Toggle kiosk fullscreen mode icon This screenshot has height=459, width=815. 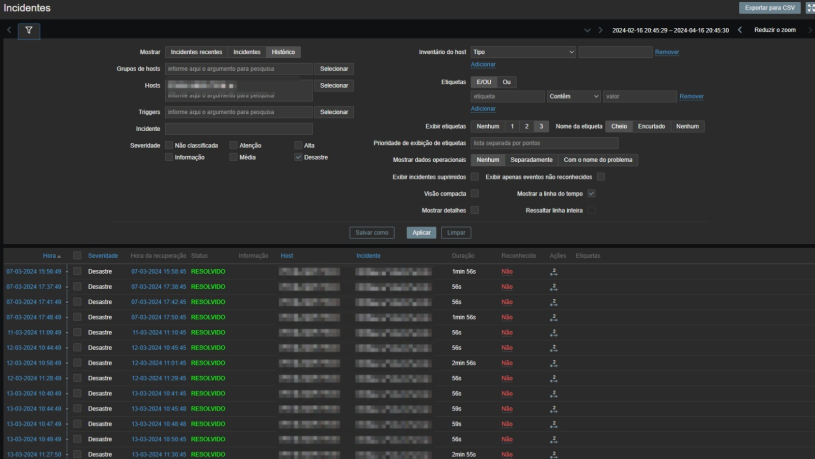(x=810, y=8)
